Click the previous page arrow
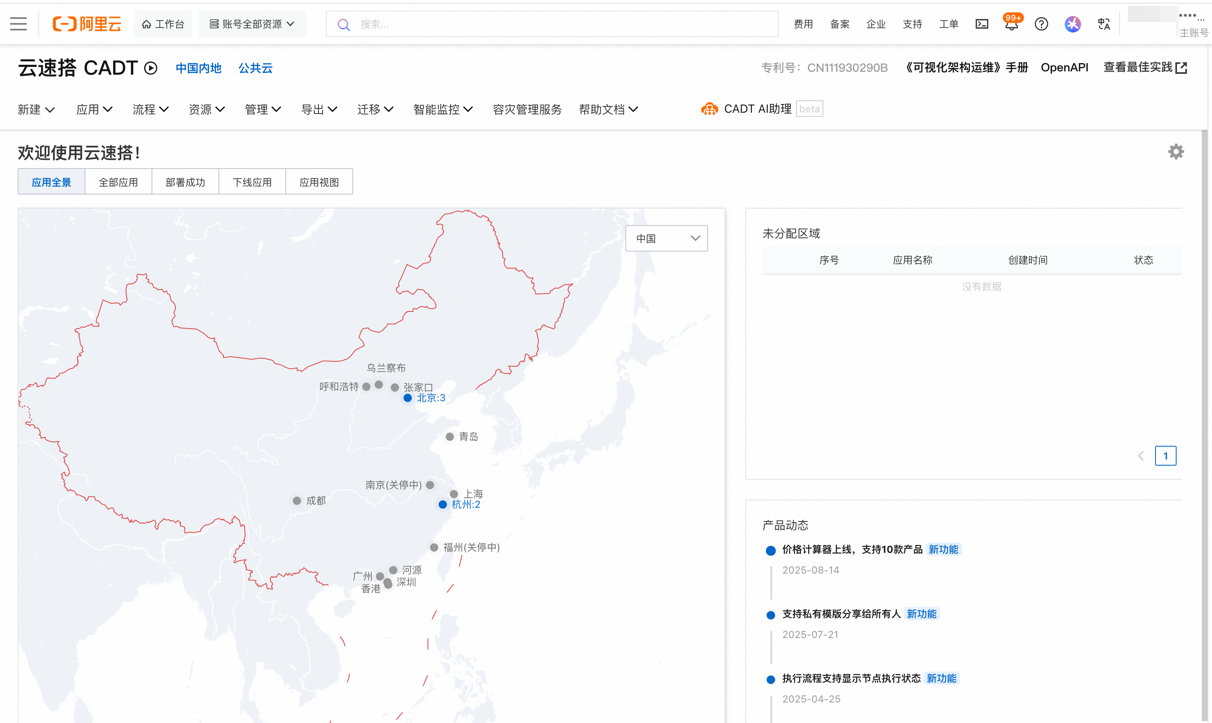This screenshot has width=1212, height=723. coord(1141,456)
